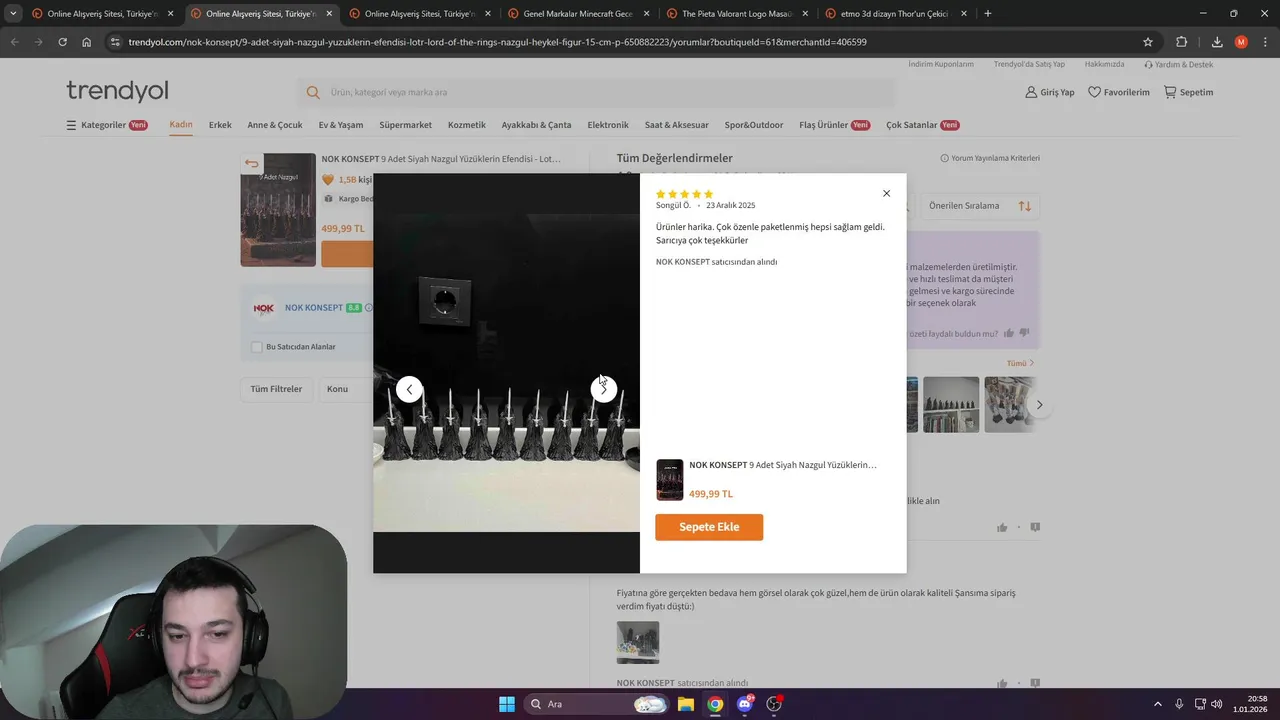Open Giriş Yap account link
This screenshot has width=1280, height=720.
point(1050,92)
